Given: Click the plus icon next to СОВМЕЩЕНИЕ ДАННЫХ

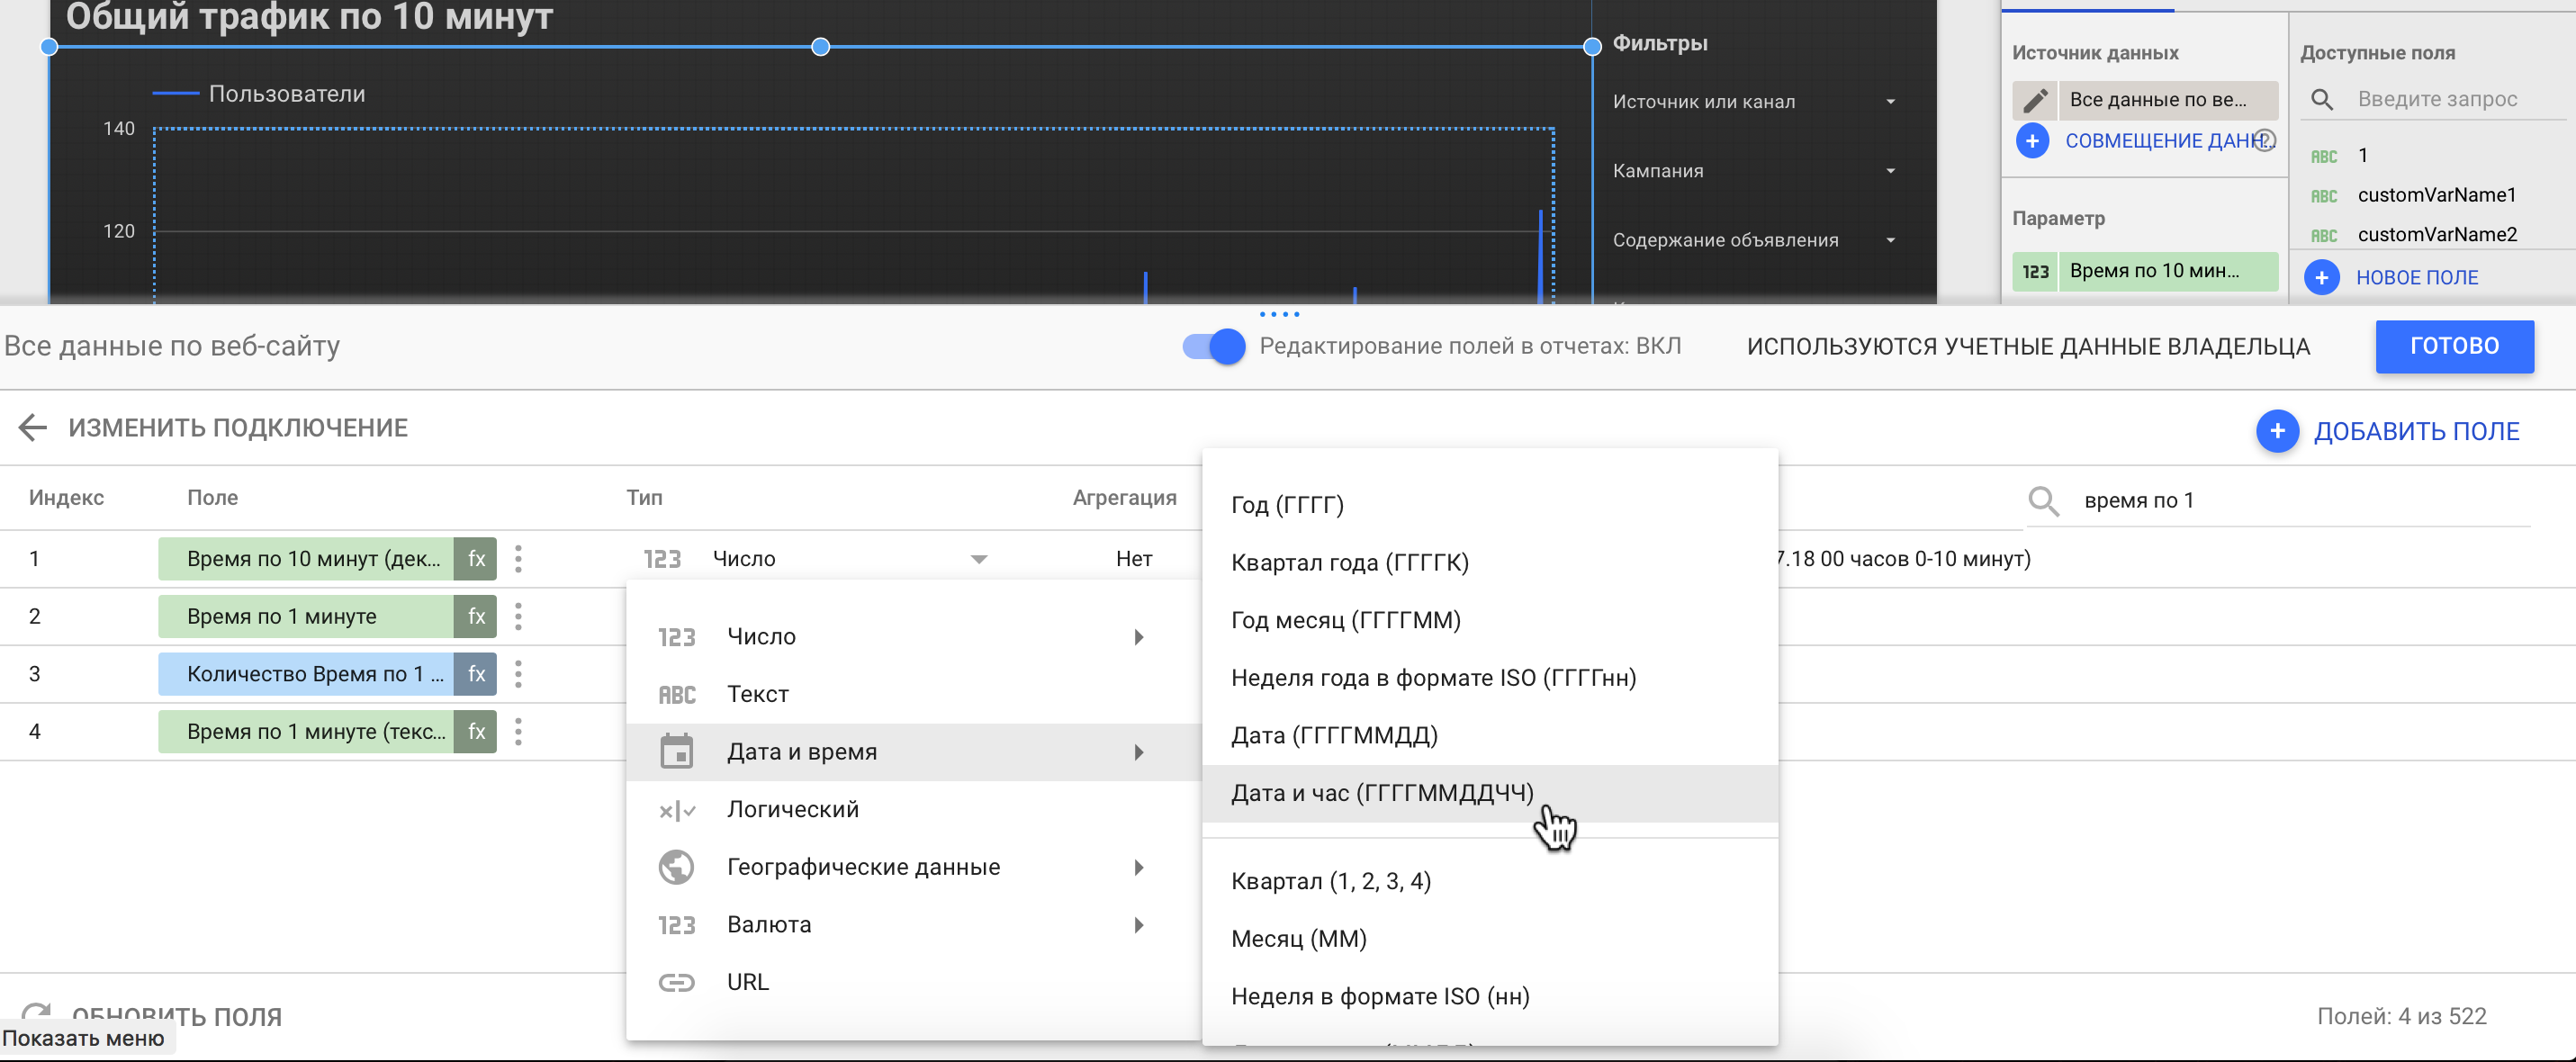Looking at the screenshot, I should [x=2031, y=141].
